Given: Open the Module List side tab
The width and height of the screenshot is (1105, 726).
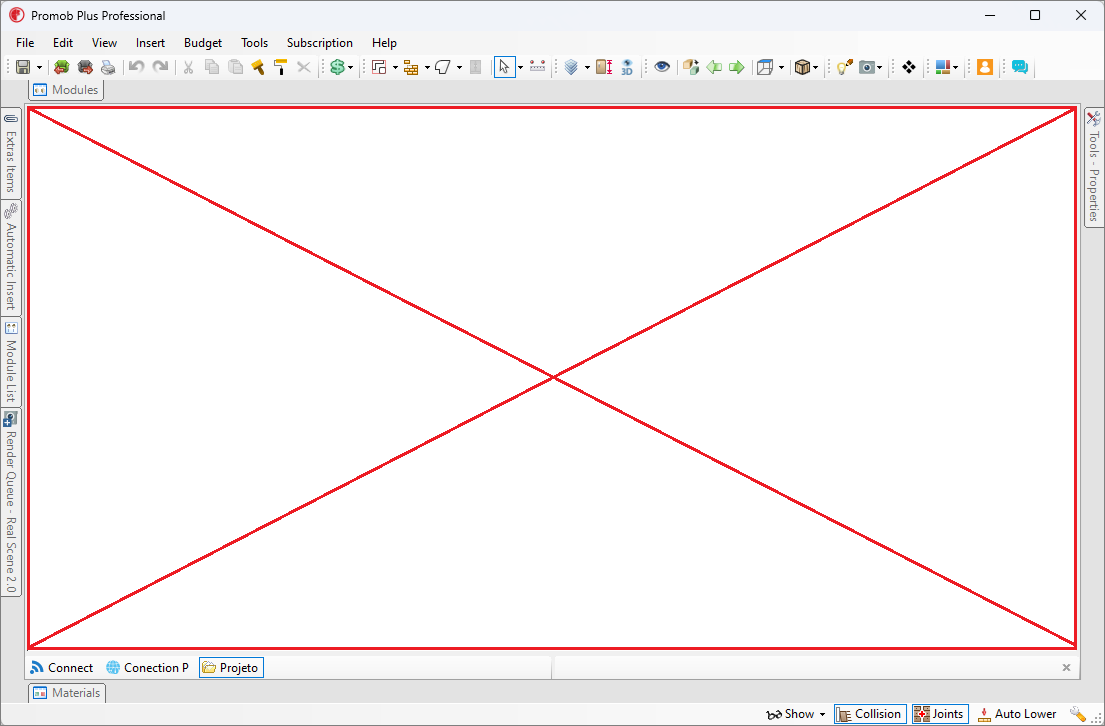Looking at the screenshot, I should pos(11,362).
